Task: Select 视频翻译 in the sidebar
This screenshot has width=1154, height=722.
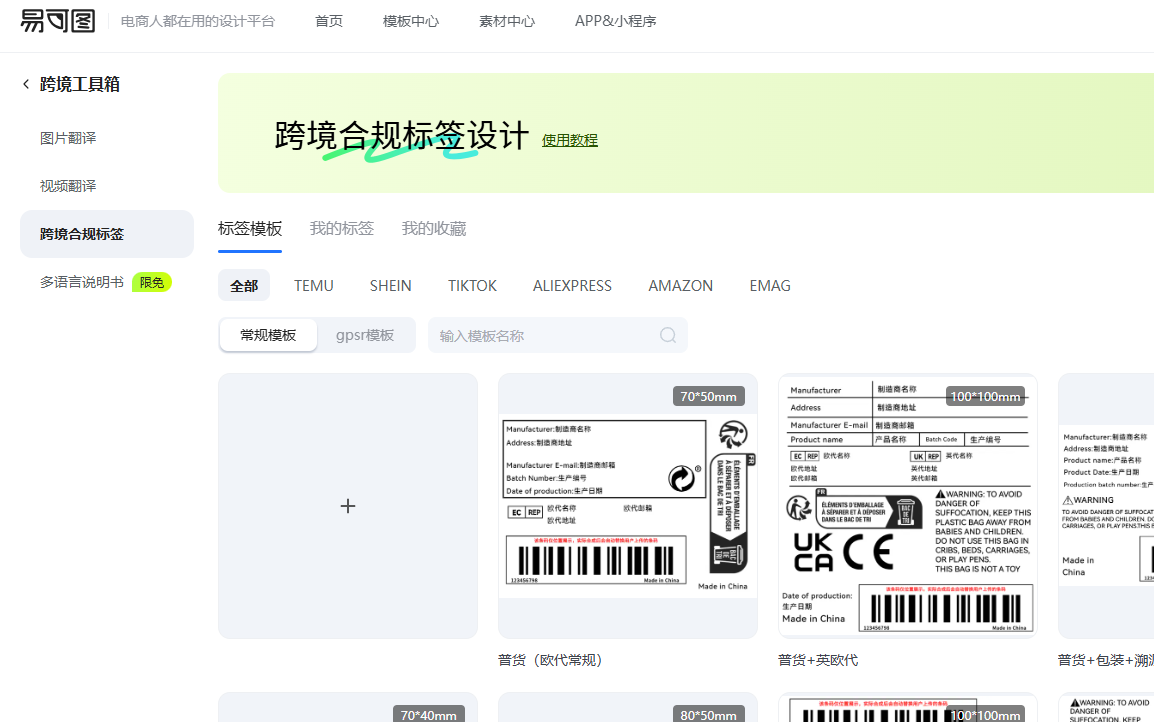Action: point(68,186)
